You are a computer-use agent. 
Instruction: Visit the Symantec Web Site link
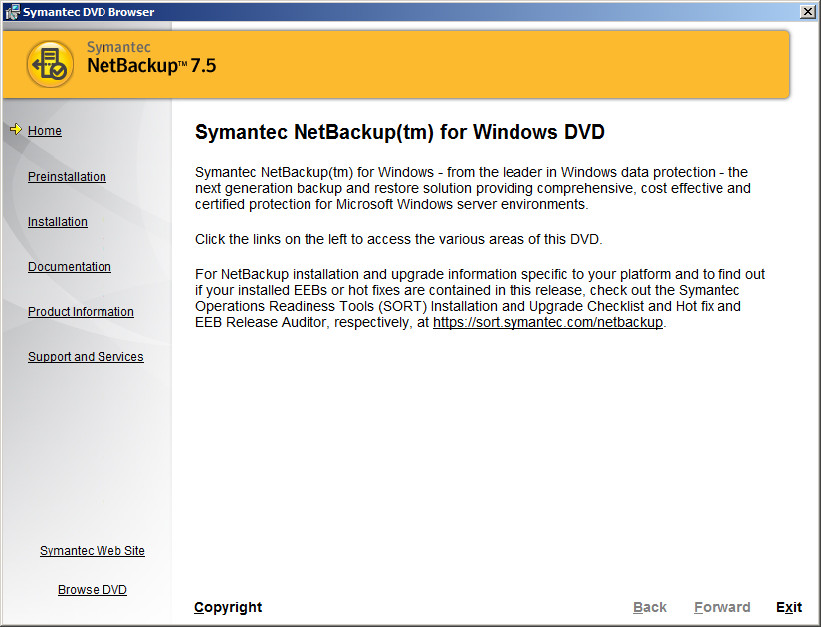click(92, 550)
